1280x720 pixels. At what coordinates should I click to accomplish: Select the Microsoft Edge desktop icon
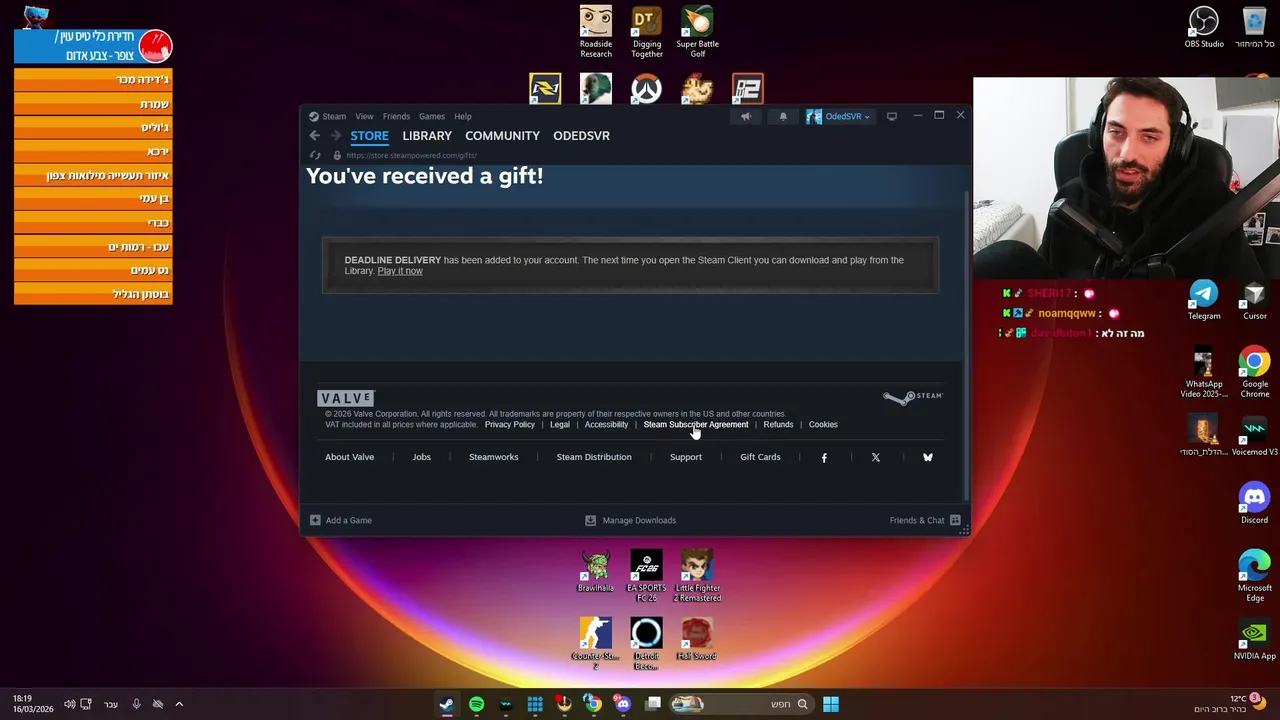1254,576
